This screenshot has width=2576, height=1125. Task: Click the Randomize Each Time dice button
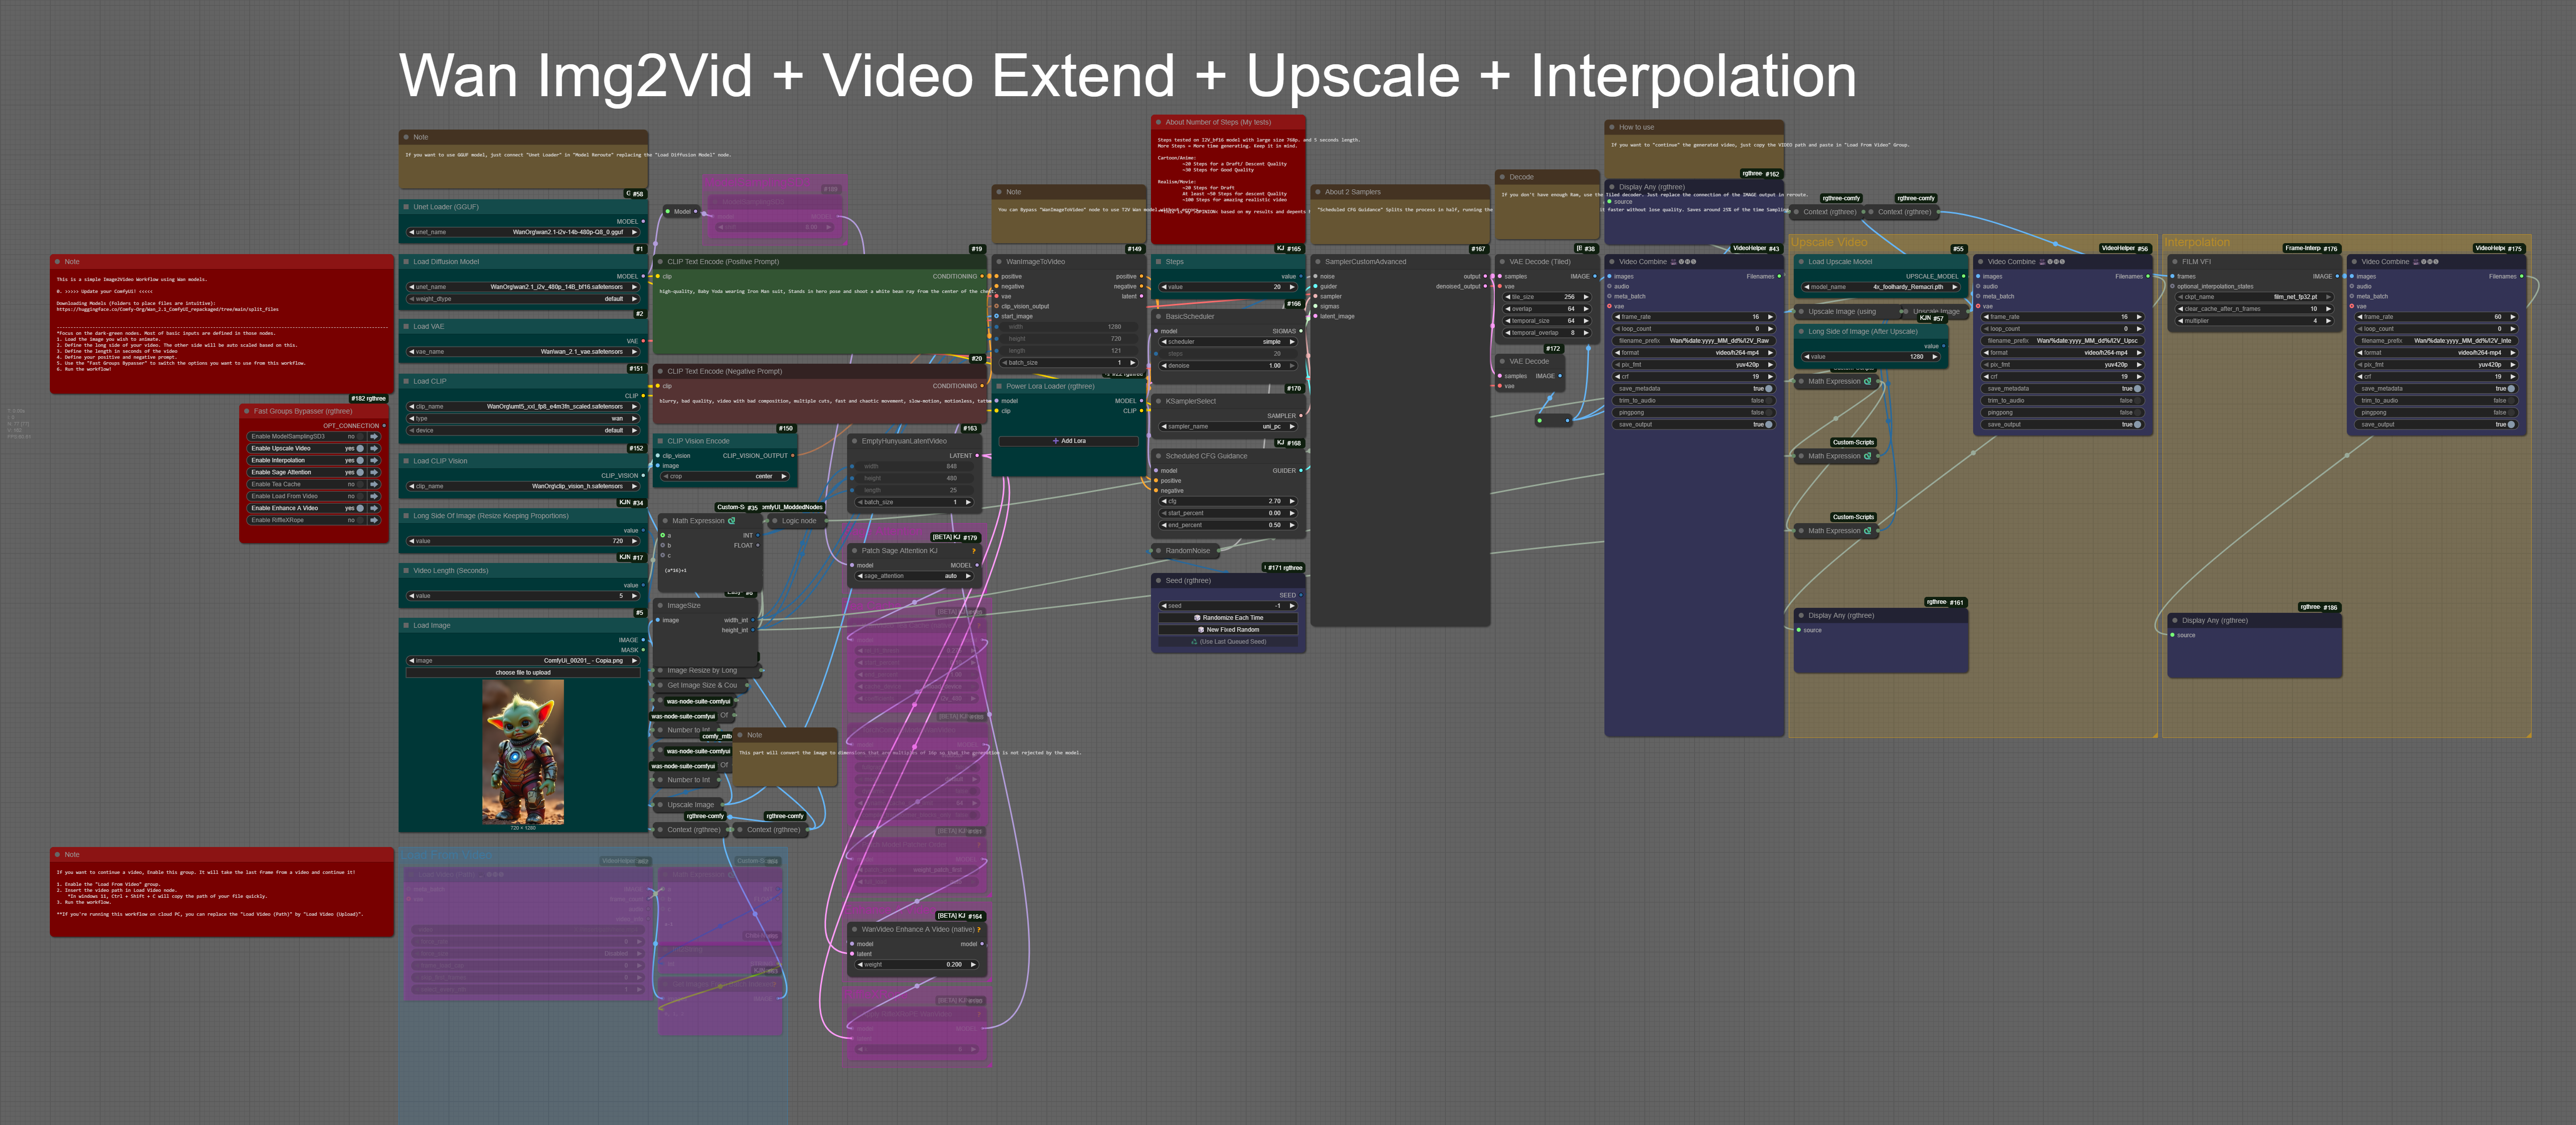click(1228, 618)
